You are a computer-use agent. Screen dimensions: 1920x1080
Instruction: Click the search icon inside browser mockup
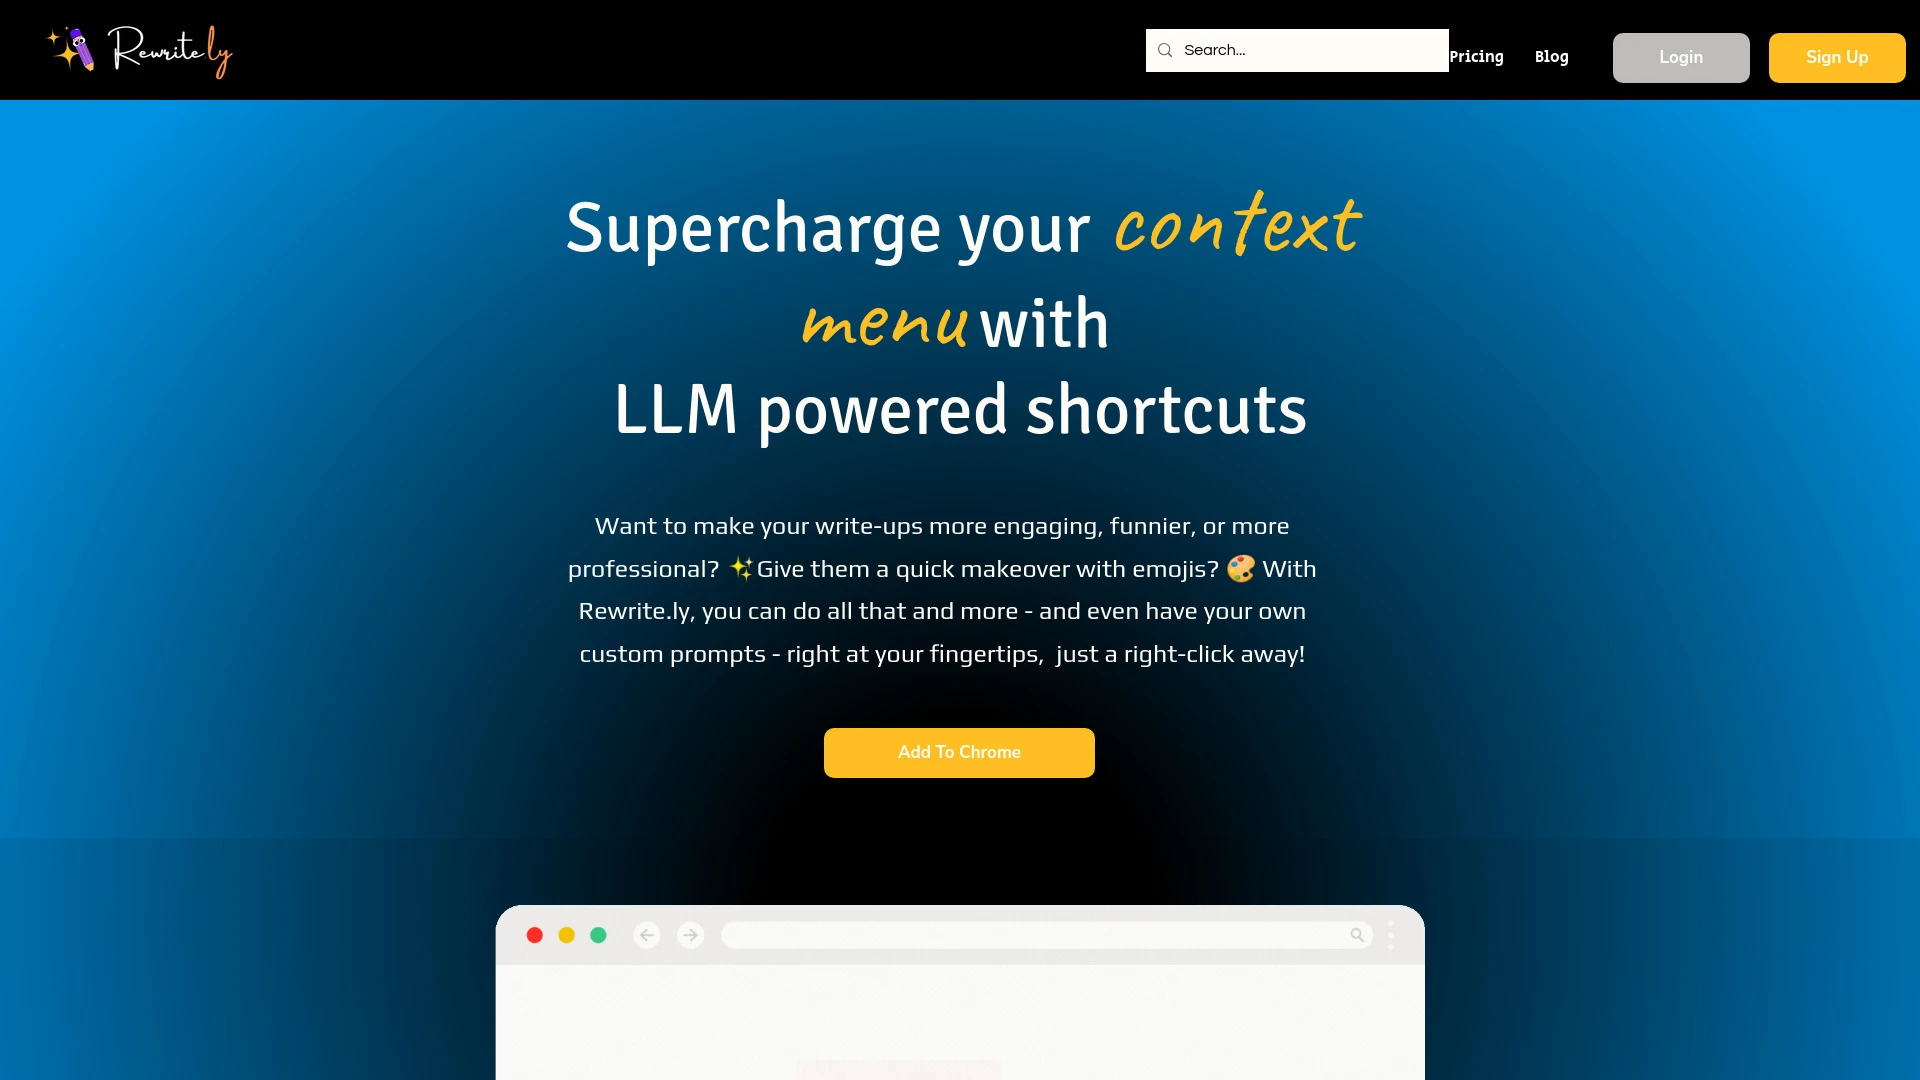pos(1356,935)
